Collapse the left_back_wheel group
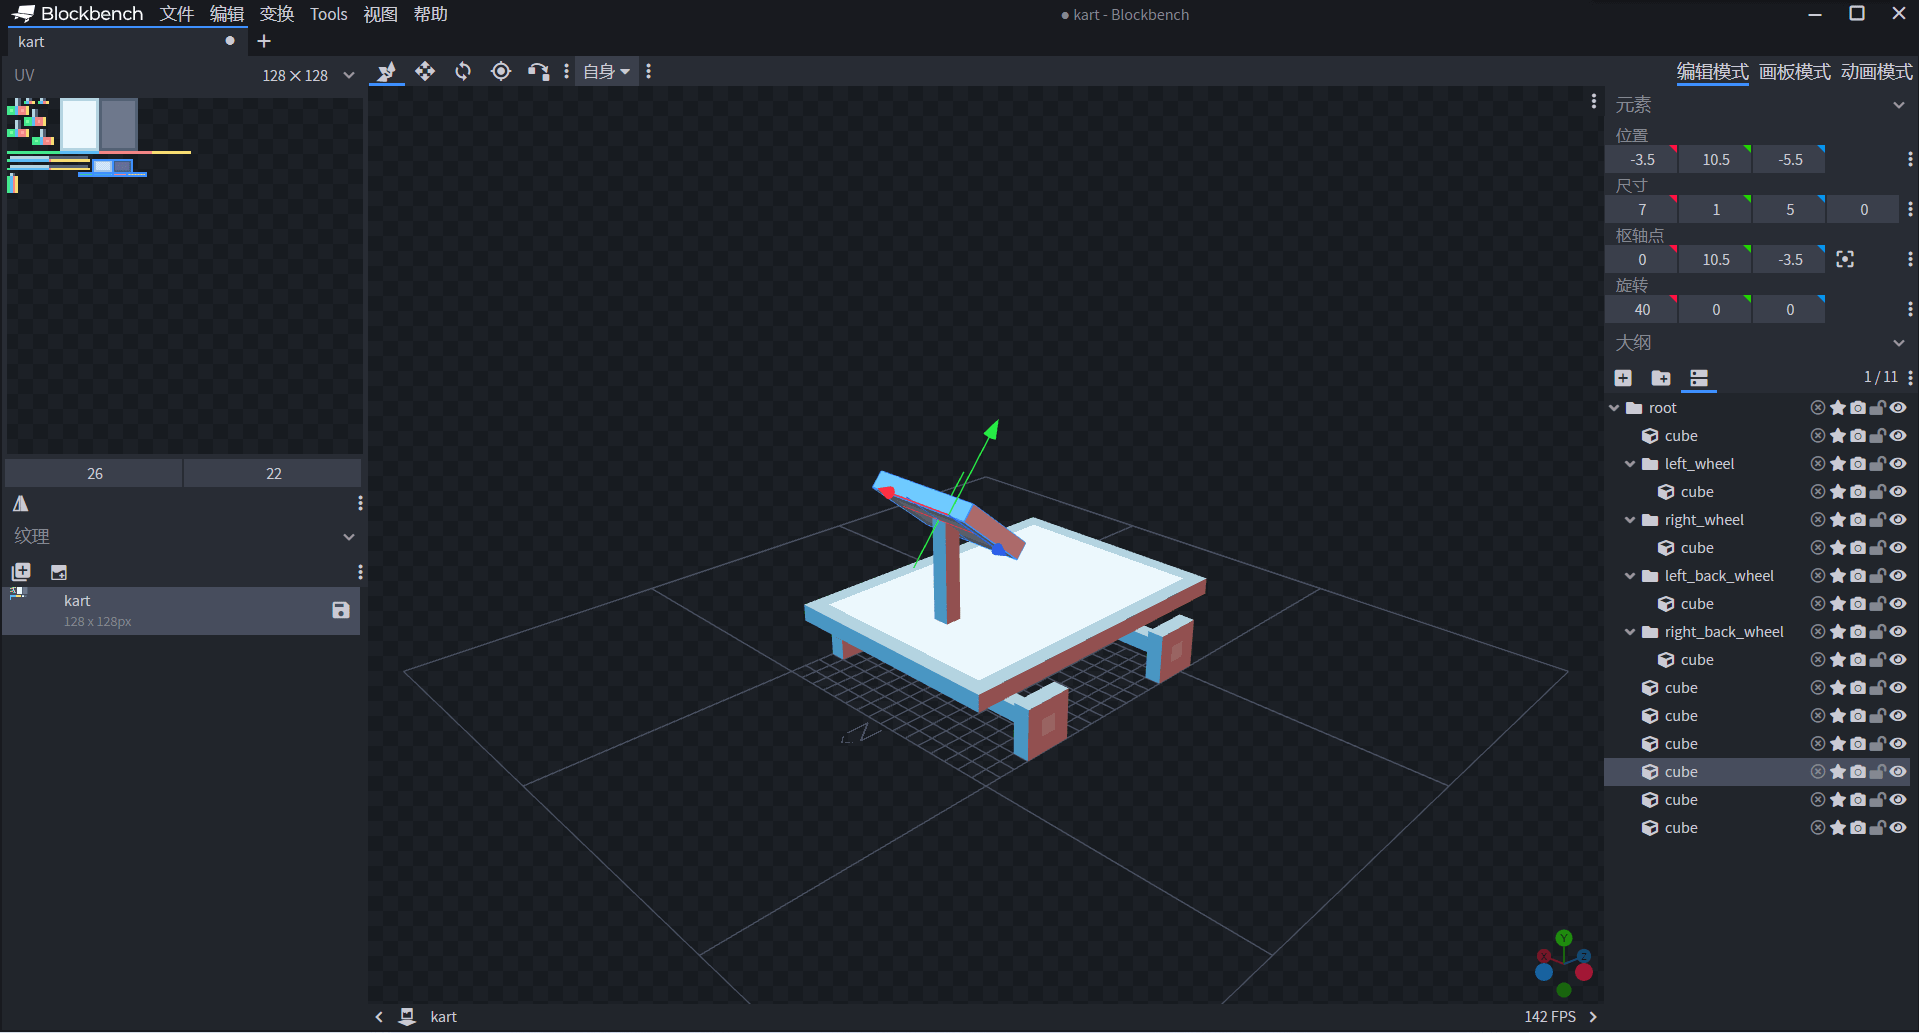1919x1033 pixels. click(x=1630, y=576)
